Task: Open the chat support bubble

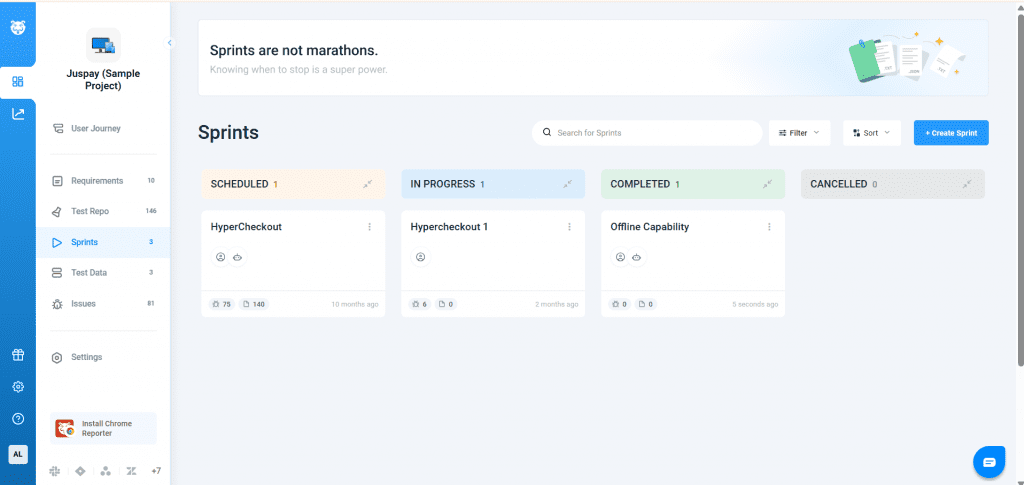Action: click(x=988, y=462)
